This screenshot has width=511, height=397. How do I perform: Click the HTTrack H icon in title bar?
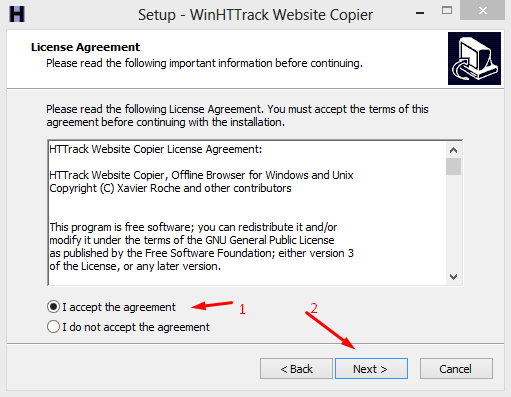(17, 14)
